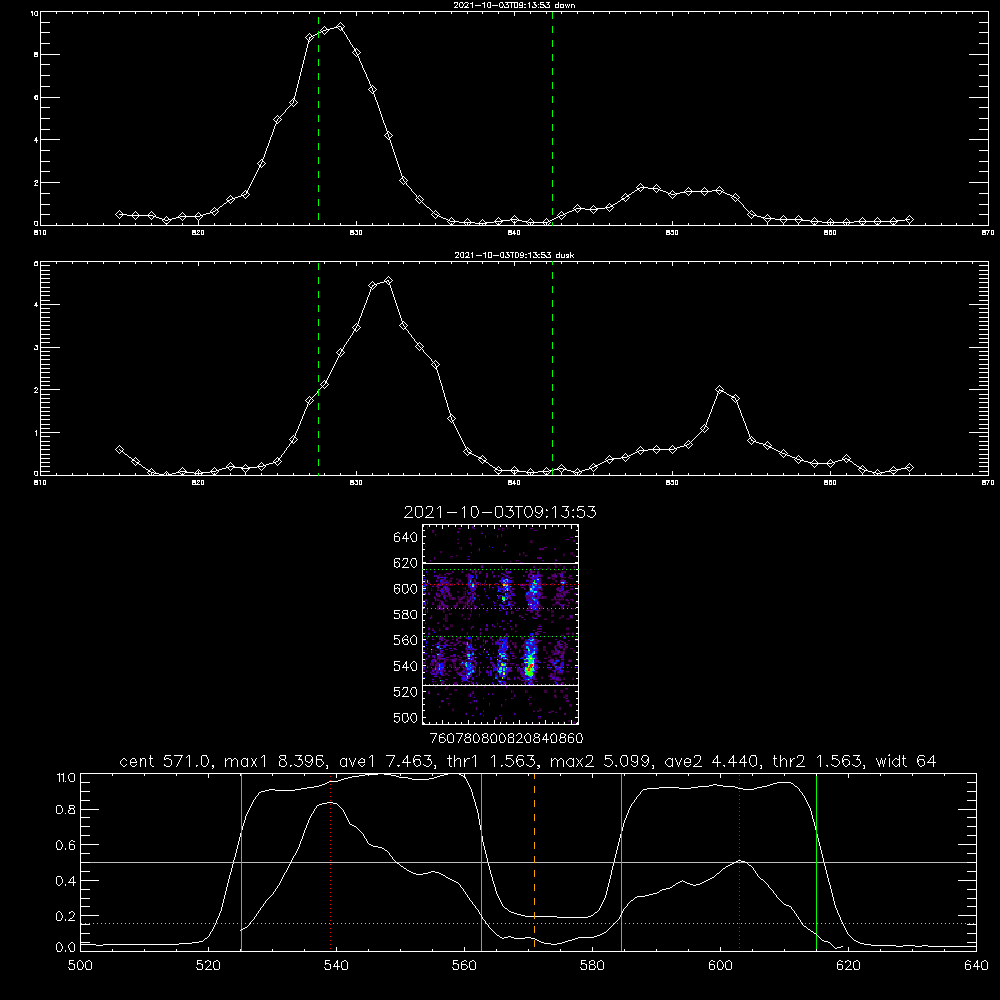Click x-axis label 500 on the bottom plot
Viewport: 1000px width, 1000px height.
[80, 966]
